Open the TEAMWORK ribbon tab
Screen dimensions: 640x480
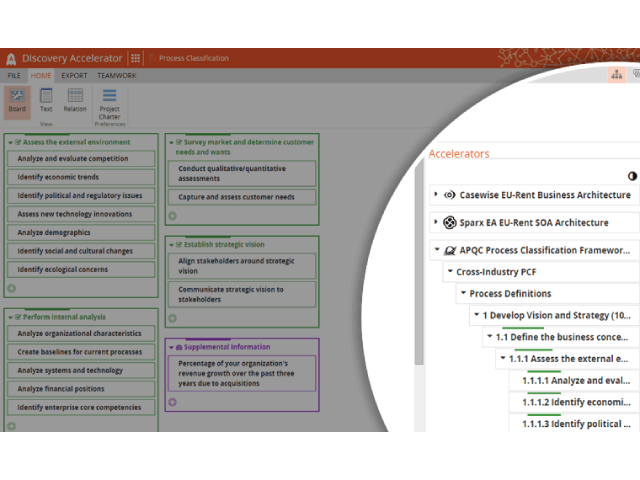[117, 76]
